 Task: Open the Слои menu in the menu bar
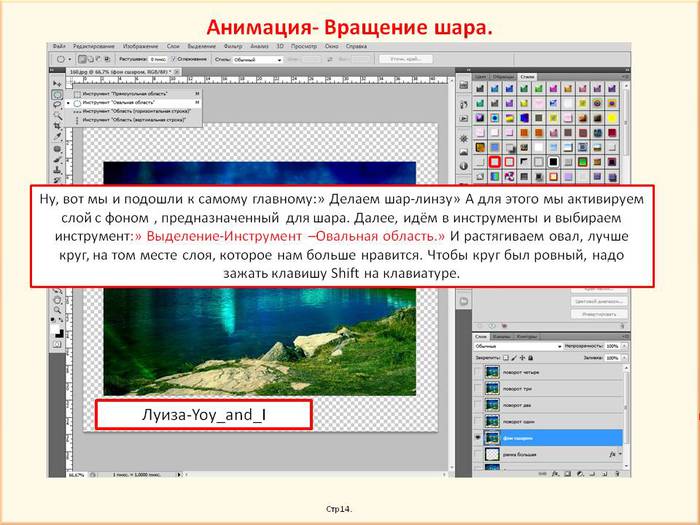click(173, 46)
